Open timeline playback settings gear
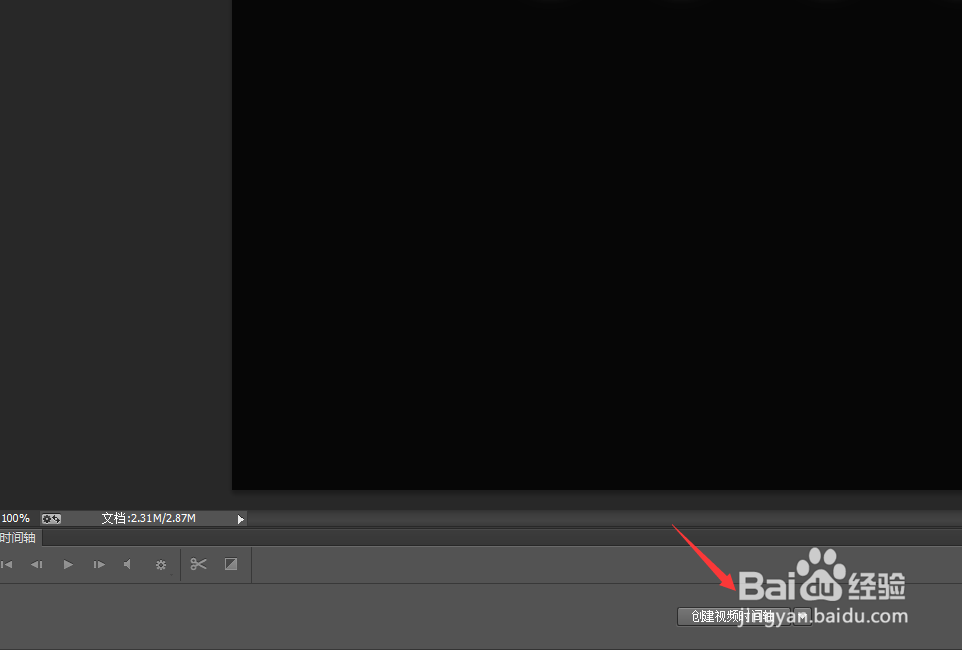This screenshot has width=962, height=650. (161, 565)
